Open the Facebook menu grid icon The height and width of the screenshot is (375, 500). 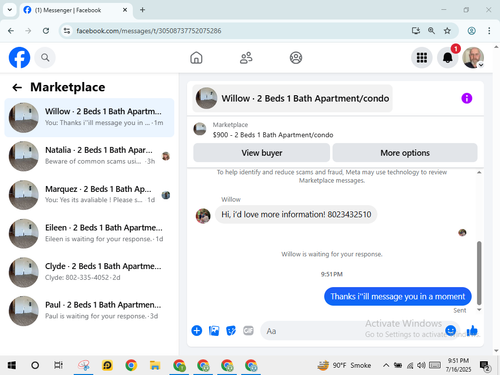tap(422, 58)
